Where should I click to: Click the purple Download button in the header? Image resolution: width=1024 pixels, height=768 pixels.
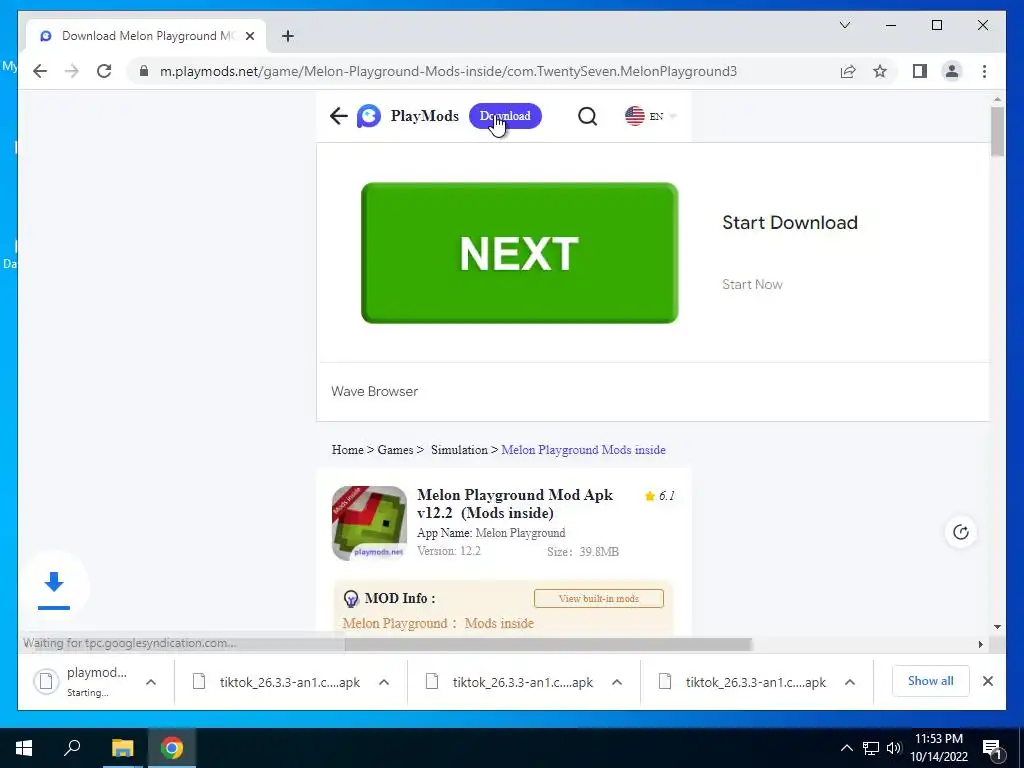pos(505,116)
